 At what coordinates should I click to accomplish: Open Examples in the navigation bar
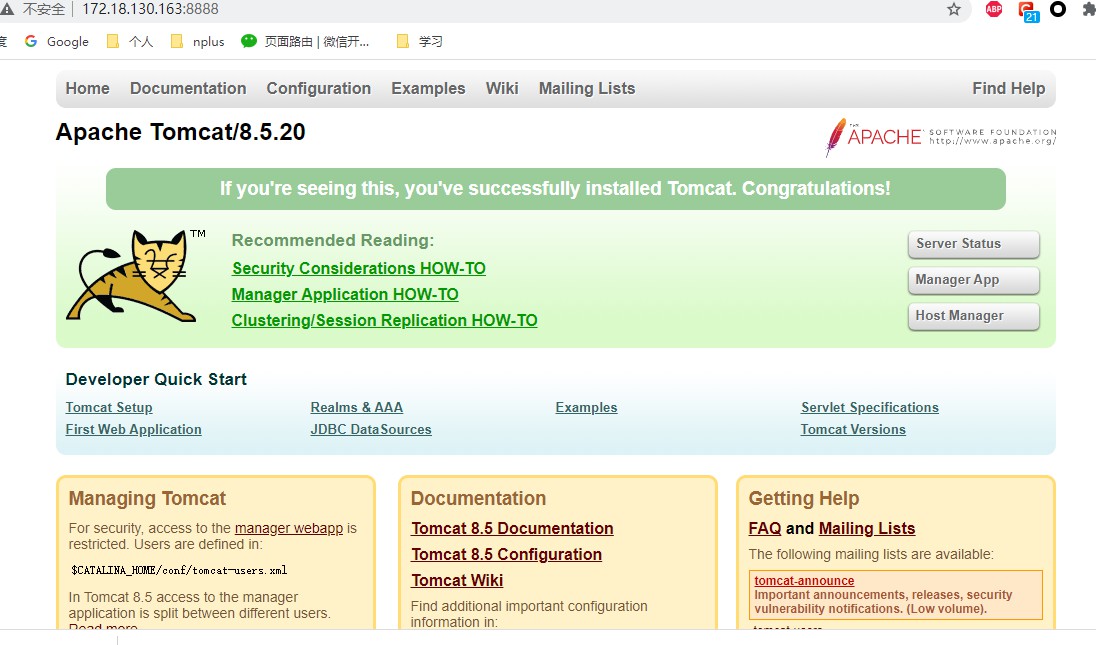428,89
